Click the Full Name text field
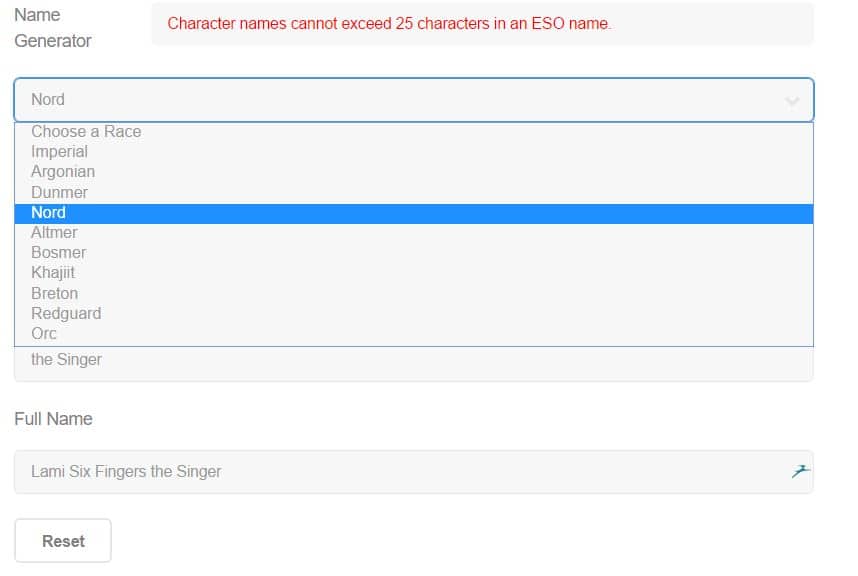 pyautogui.click(x=414, y=472)
